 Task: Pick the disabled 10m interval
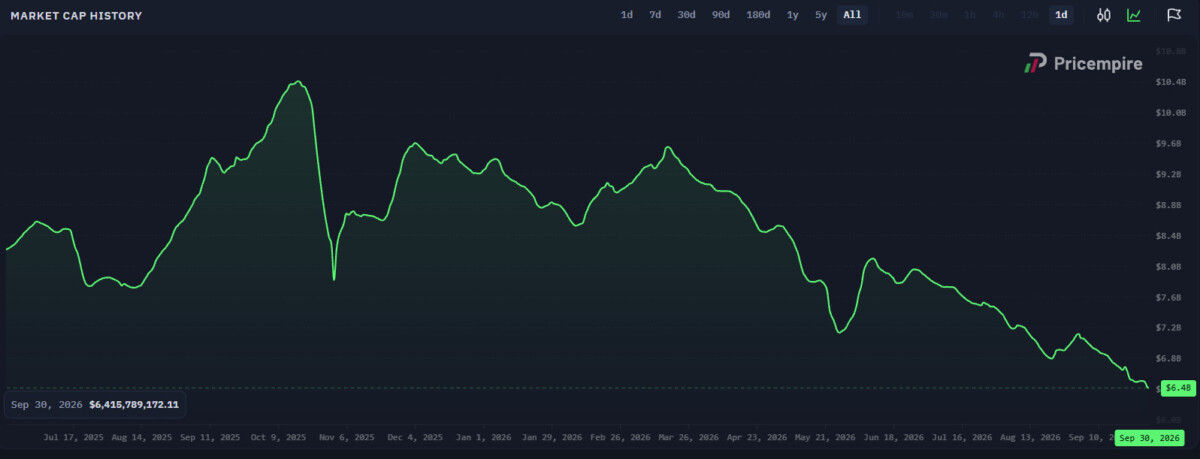[x=905, y=15]
